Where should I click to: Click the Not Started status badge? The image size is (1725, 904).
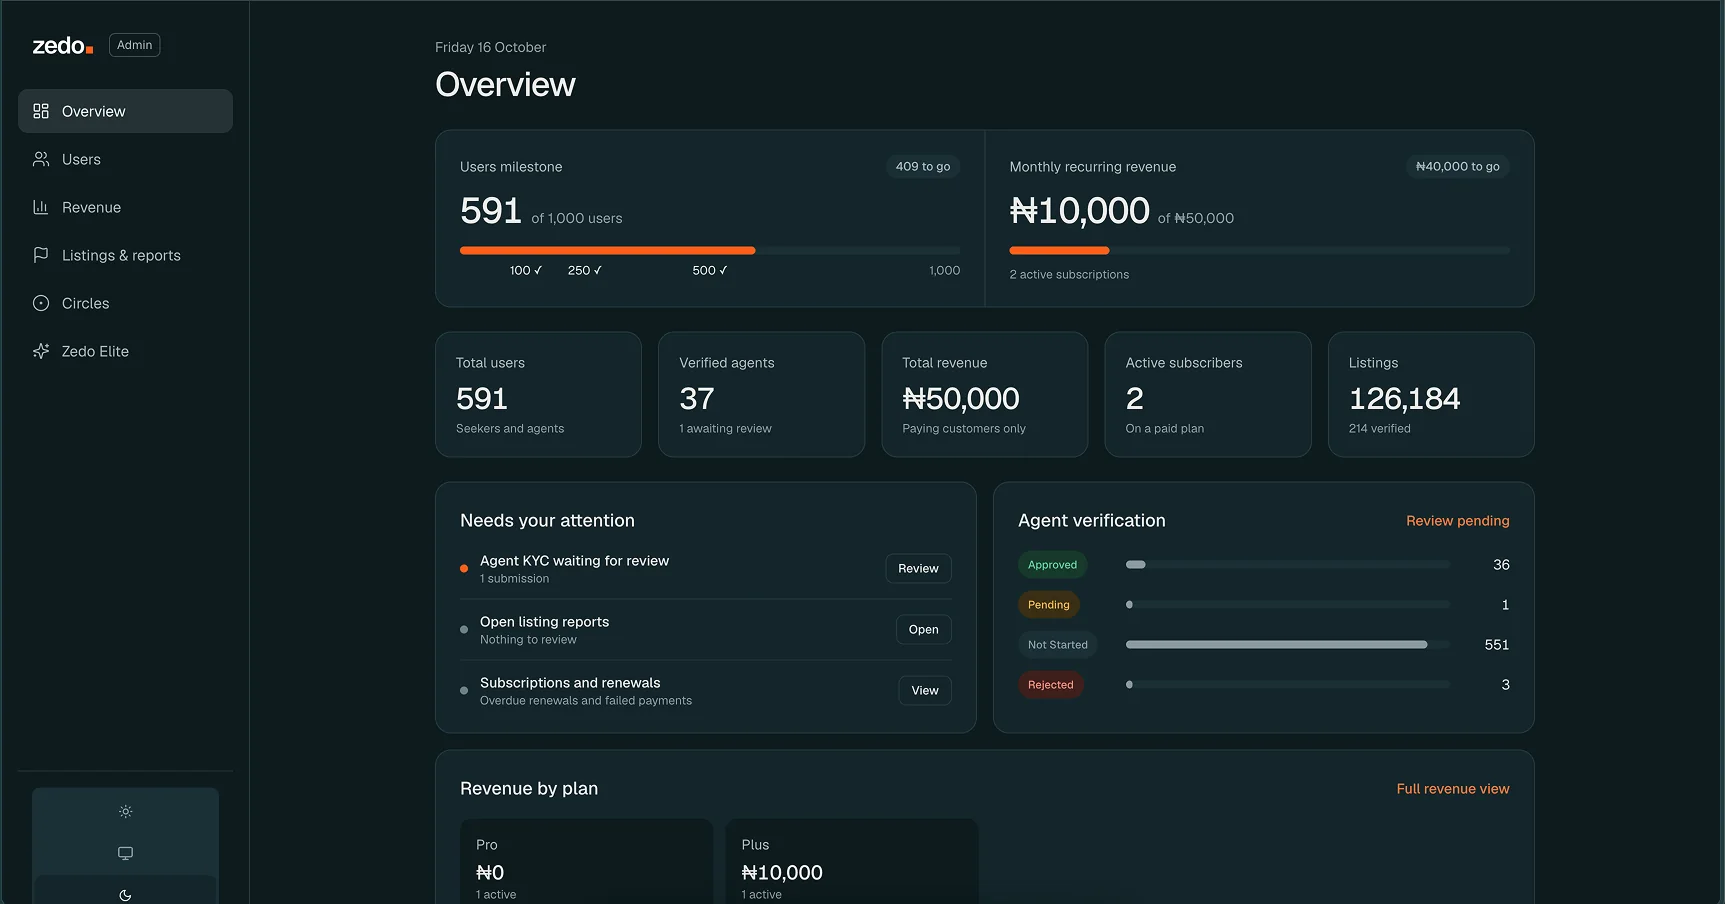(x=1057, y=645)
